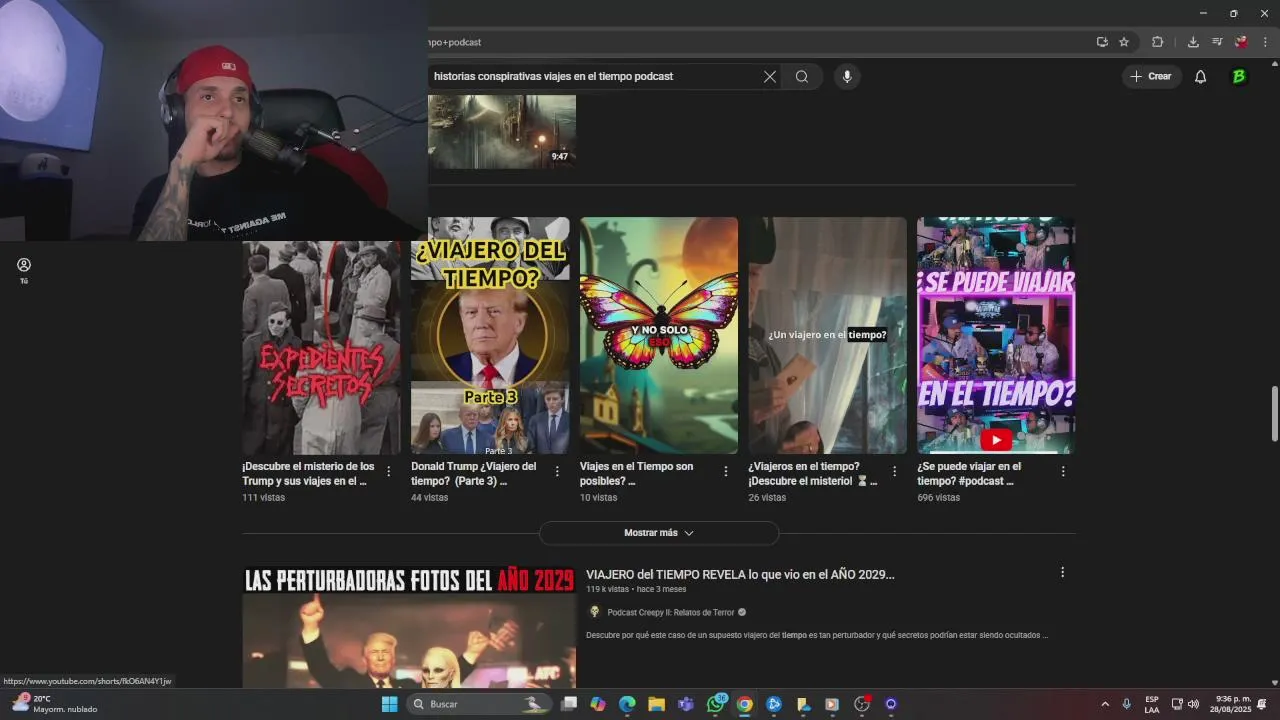1280x720 pixels.
Task: Click the magnifier search button
Action: tap(802, 77)
